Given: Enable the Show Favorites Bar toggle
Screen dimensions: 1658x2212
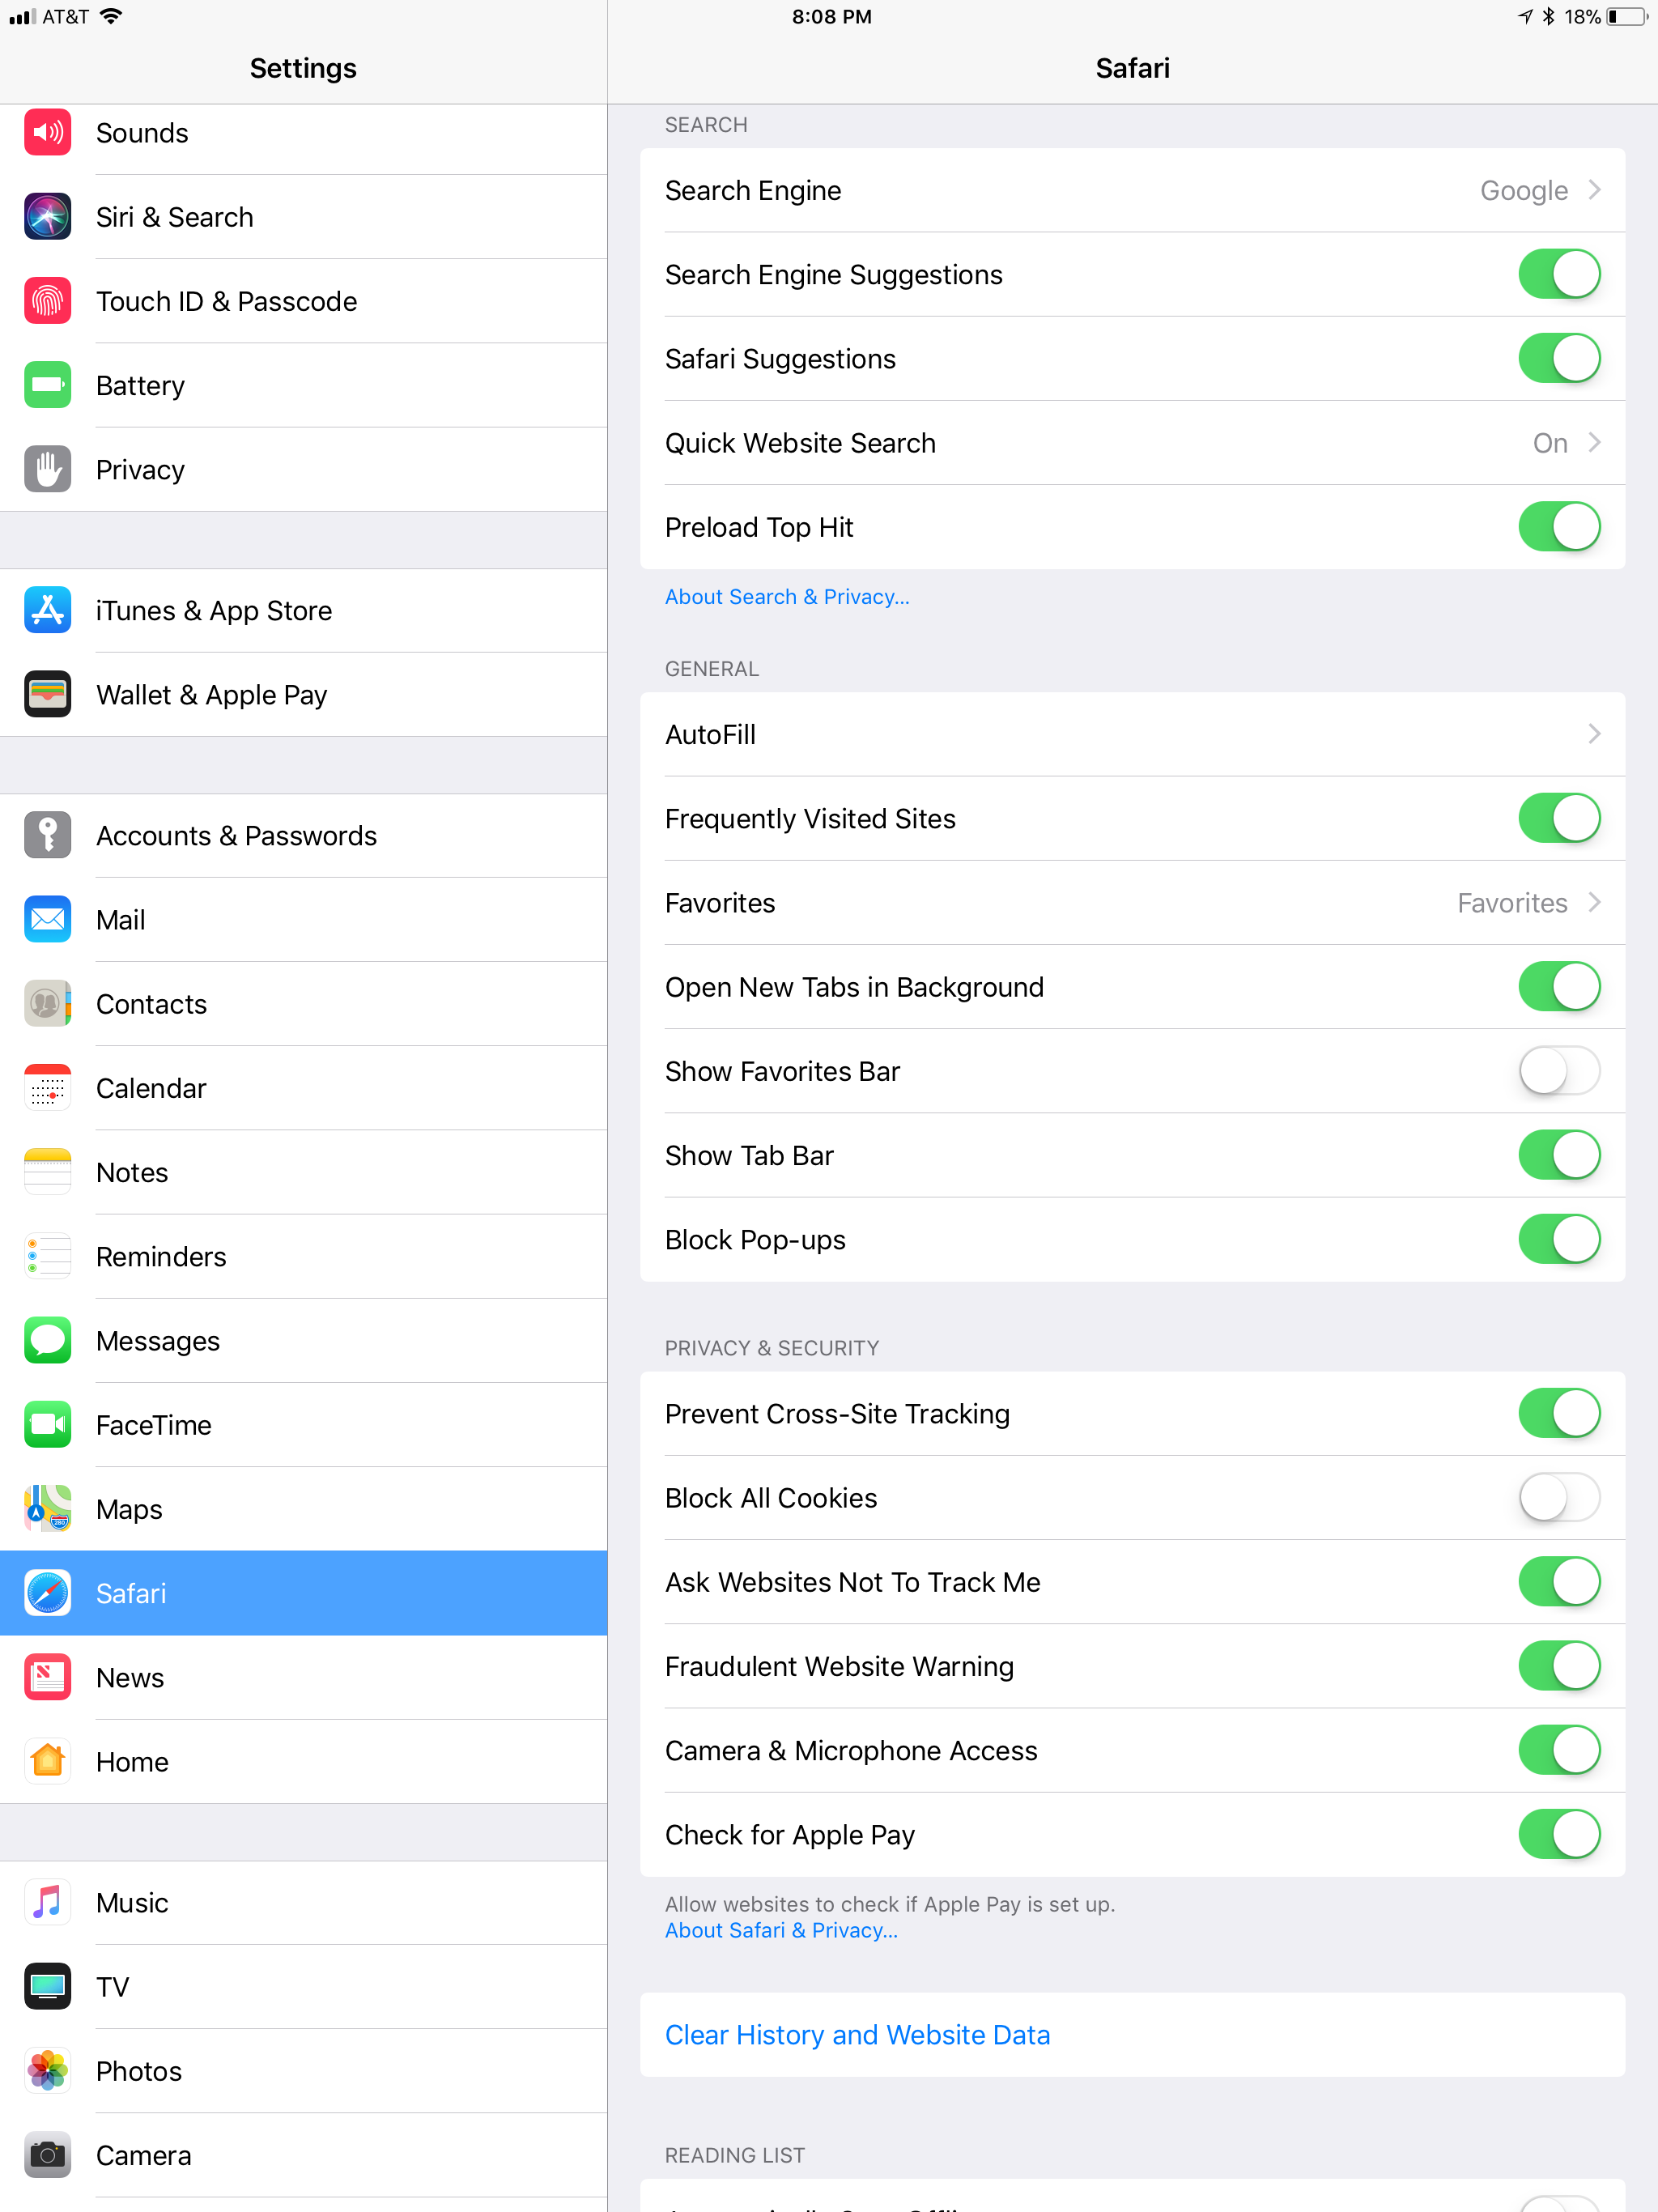Looking at the screenshot, I should point(1559,1071).
